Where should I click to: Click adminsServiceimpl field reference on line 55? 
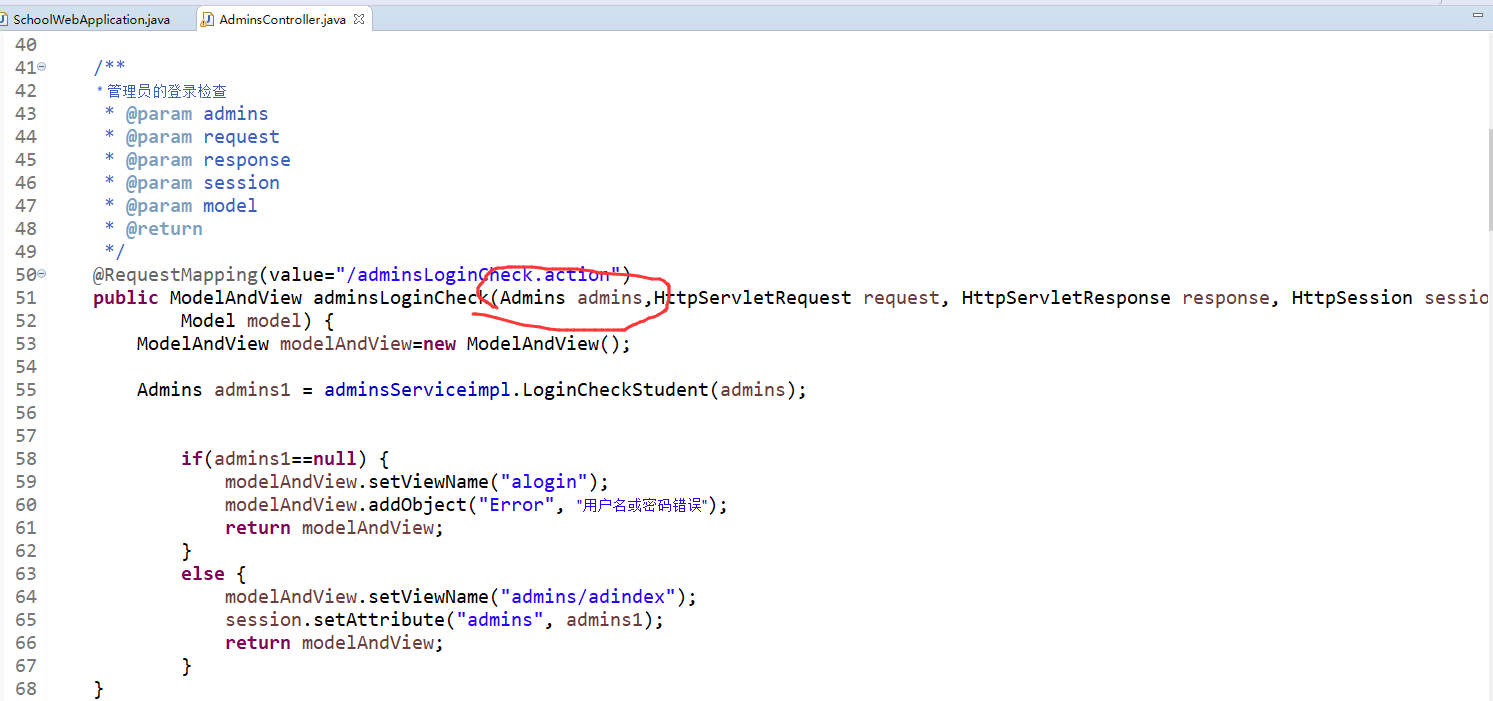tap(418, 390)
